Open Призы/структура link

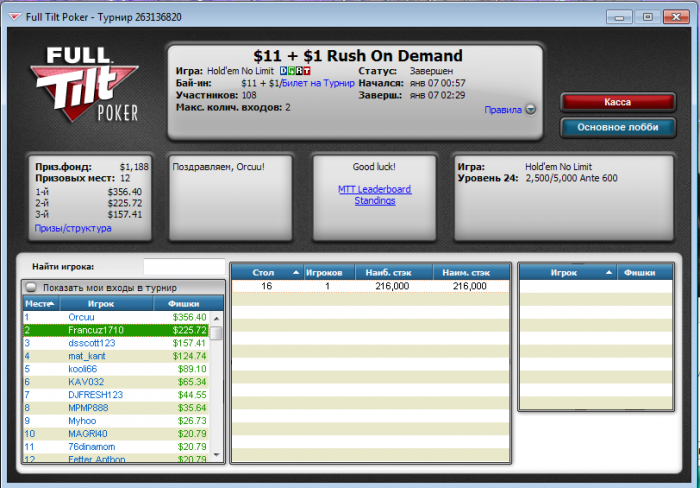[x=73, y=228]
